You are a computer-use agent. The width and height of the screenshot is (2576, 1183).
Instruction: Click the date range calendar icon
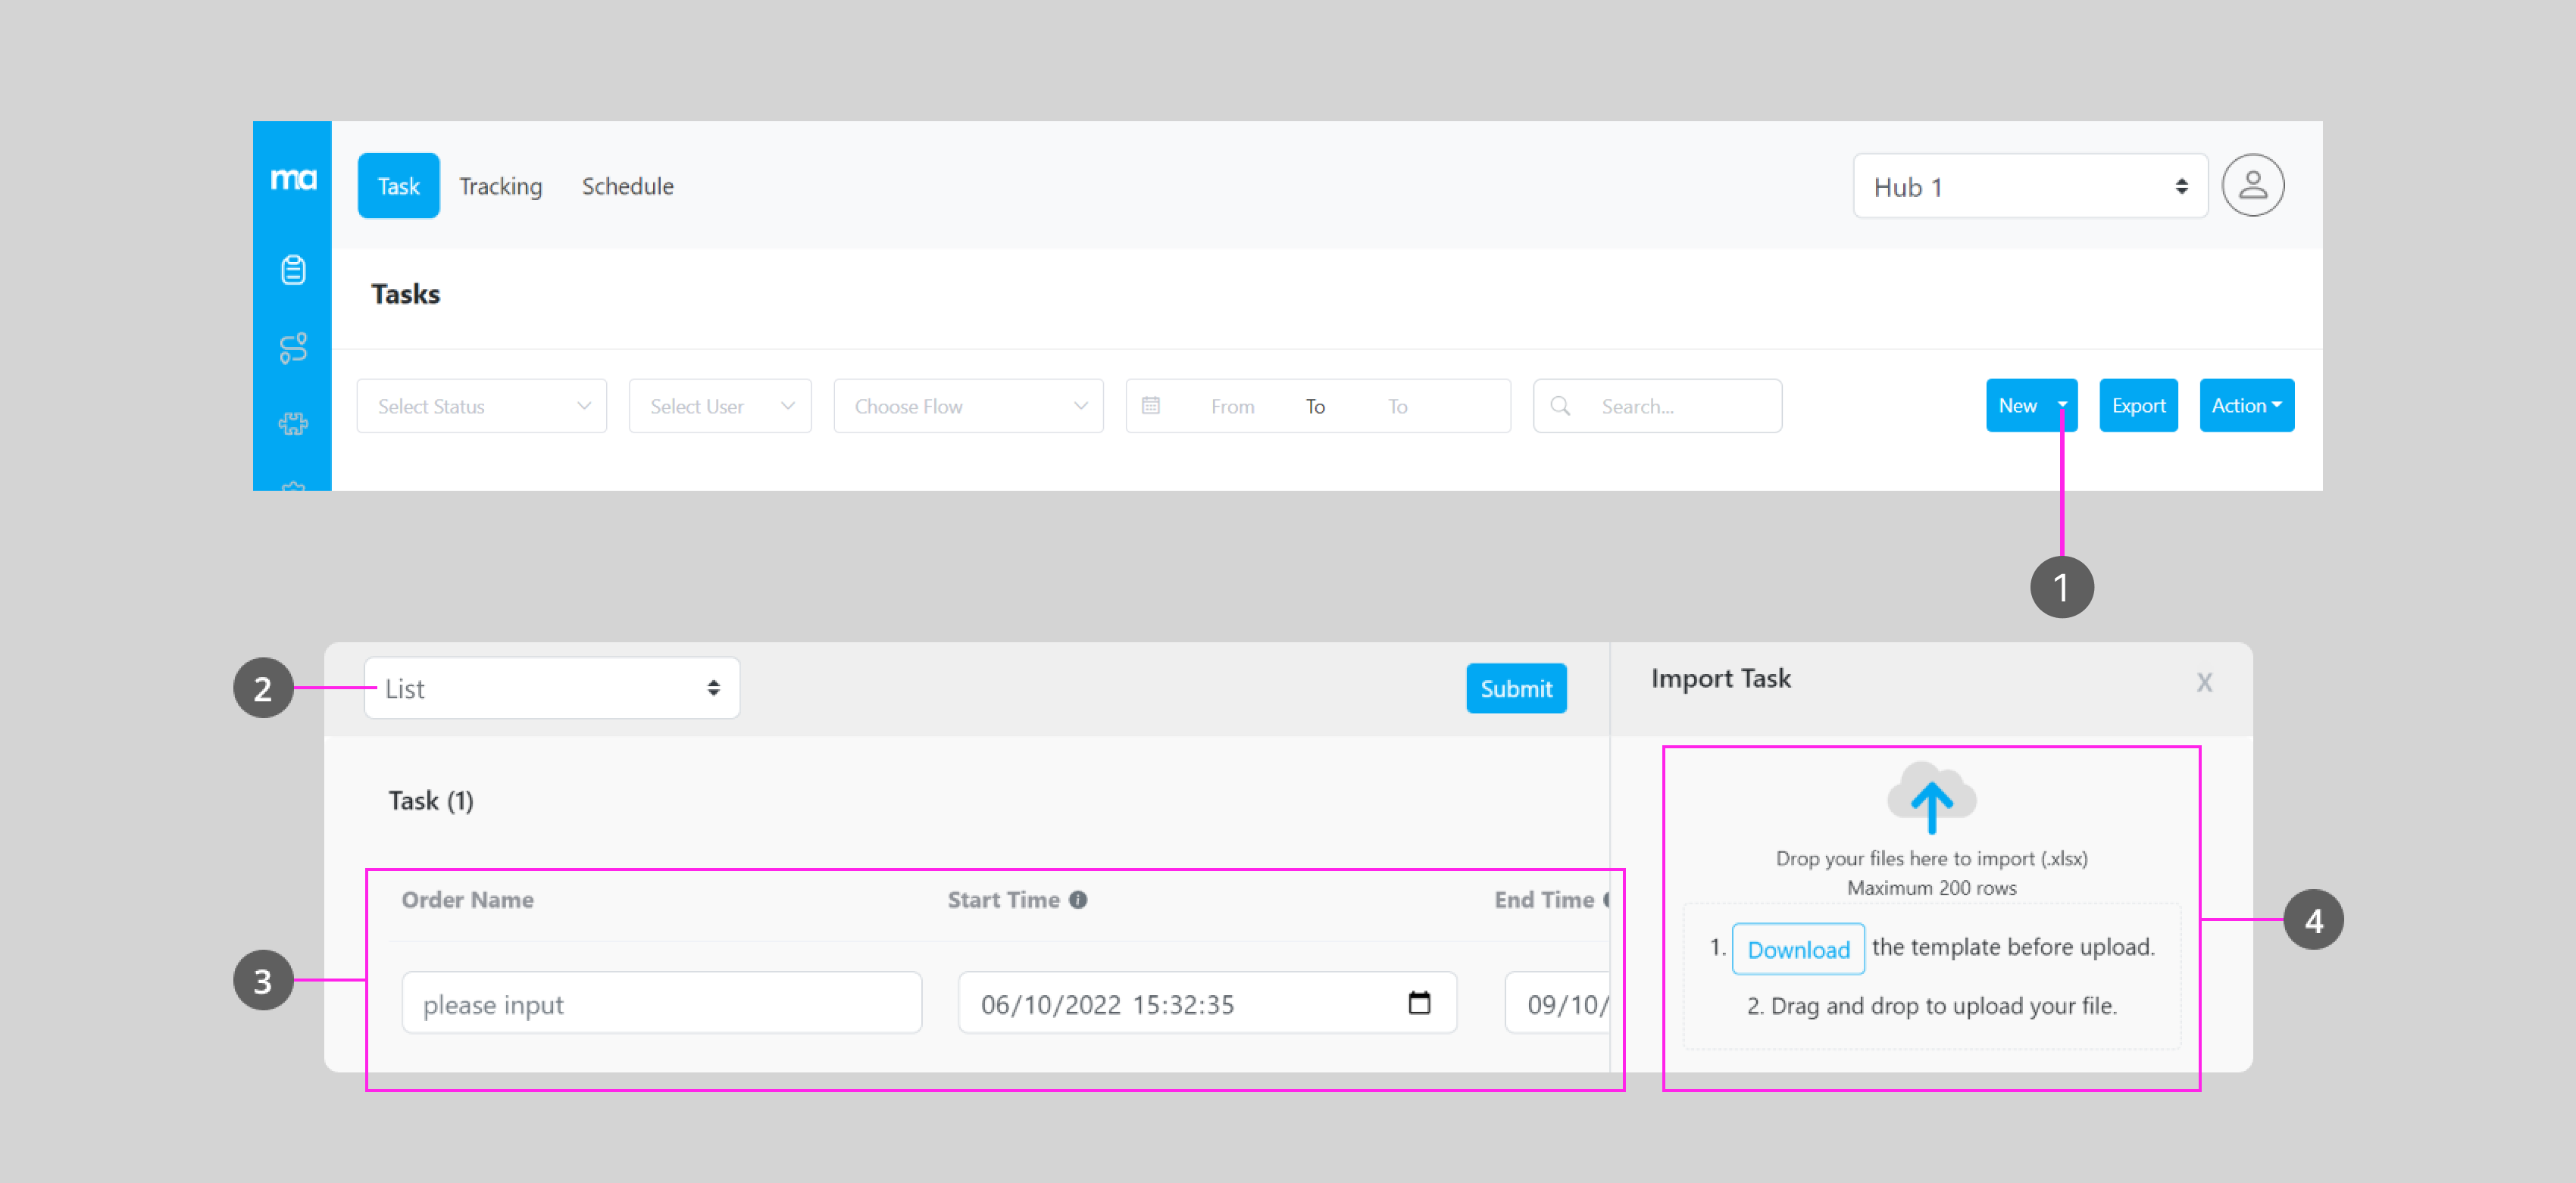[x=1151, y=406]
